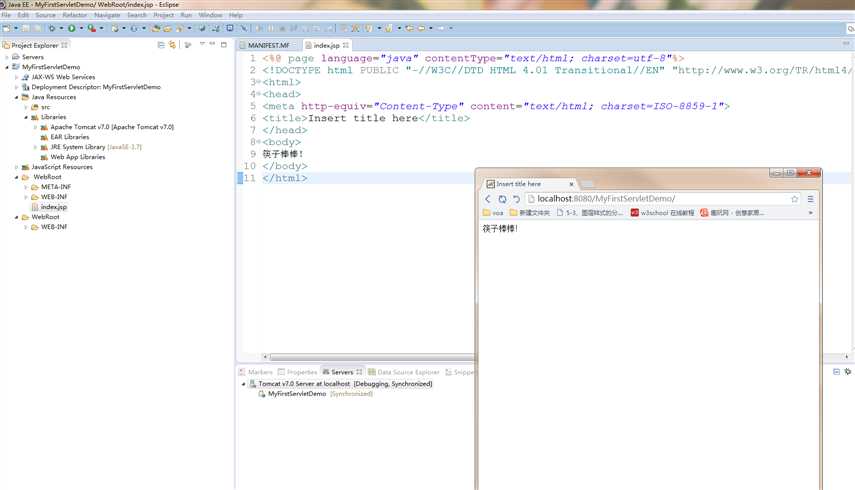Collapse the Java Resources node
The height and width of the screenshot is (490, 855).
16,97
